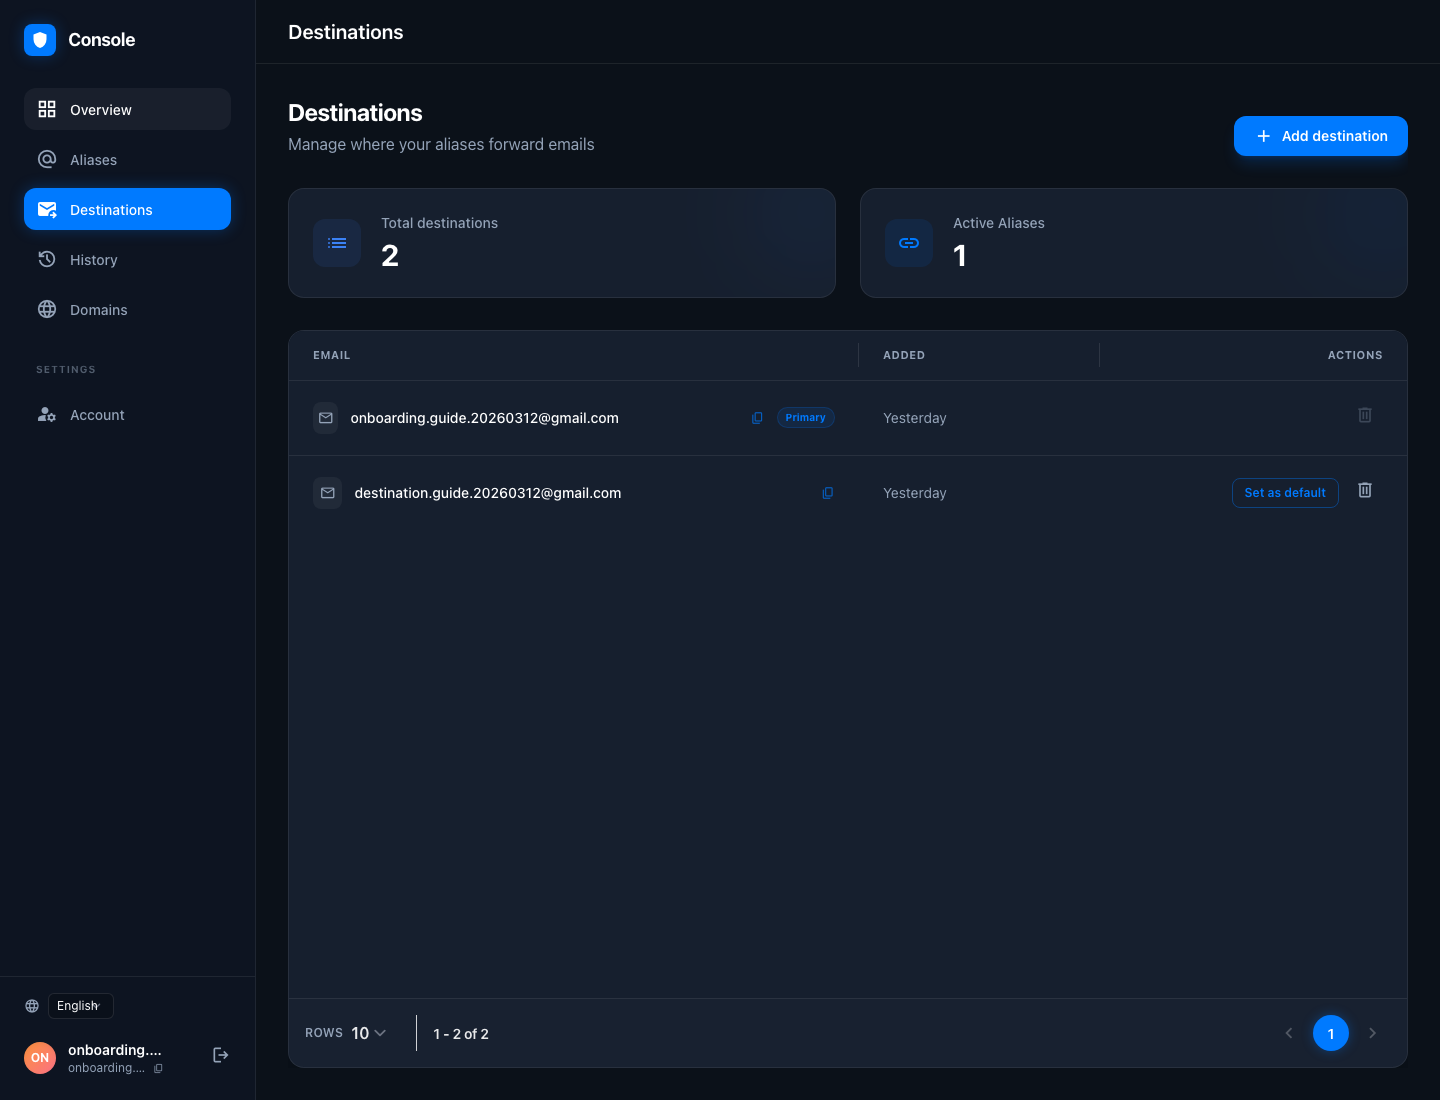Click the Active Aliases link icon
Screen dimensions: 1440x1100
coord(909,243)
